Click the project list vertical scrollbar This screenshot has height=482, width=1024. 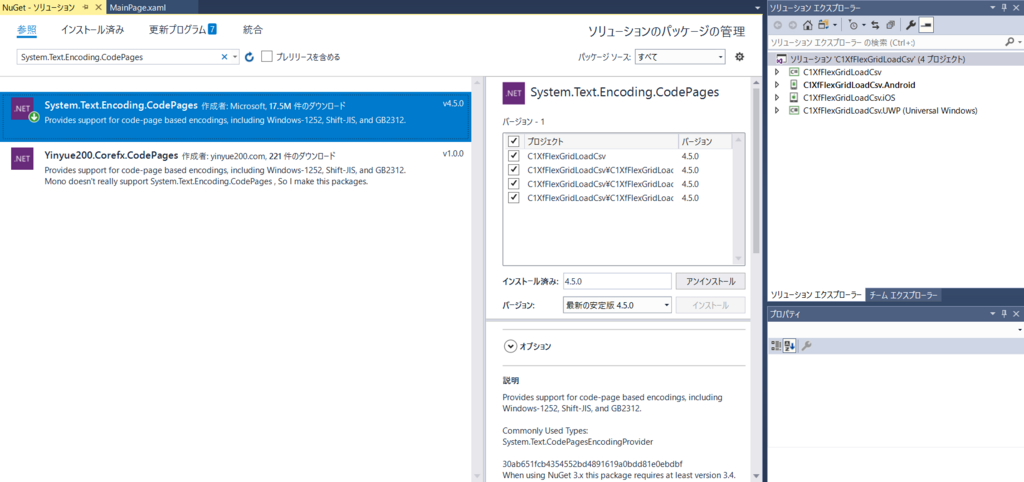[739, 199]
